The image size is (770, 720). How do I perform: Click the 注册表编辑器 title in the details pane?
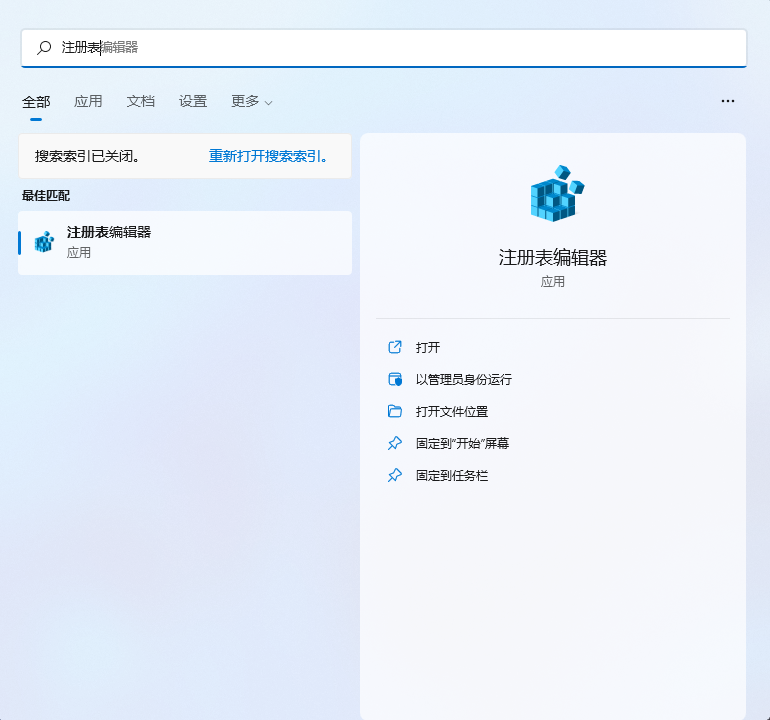[x=553, y=257]
